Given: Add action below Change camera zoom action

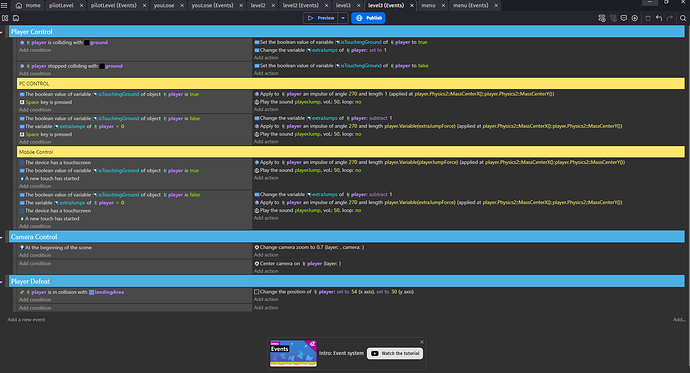Looking at the screenshot, I should click(x=266, y=255).
